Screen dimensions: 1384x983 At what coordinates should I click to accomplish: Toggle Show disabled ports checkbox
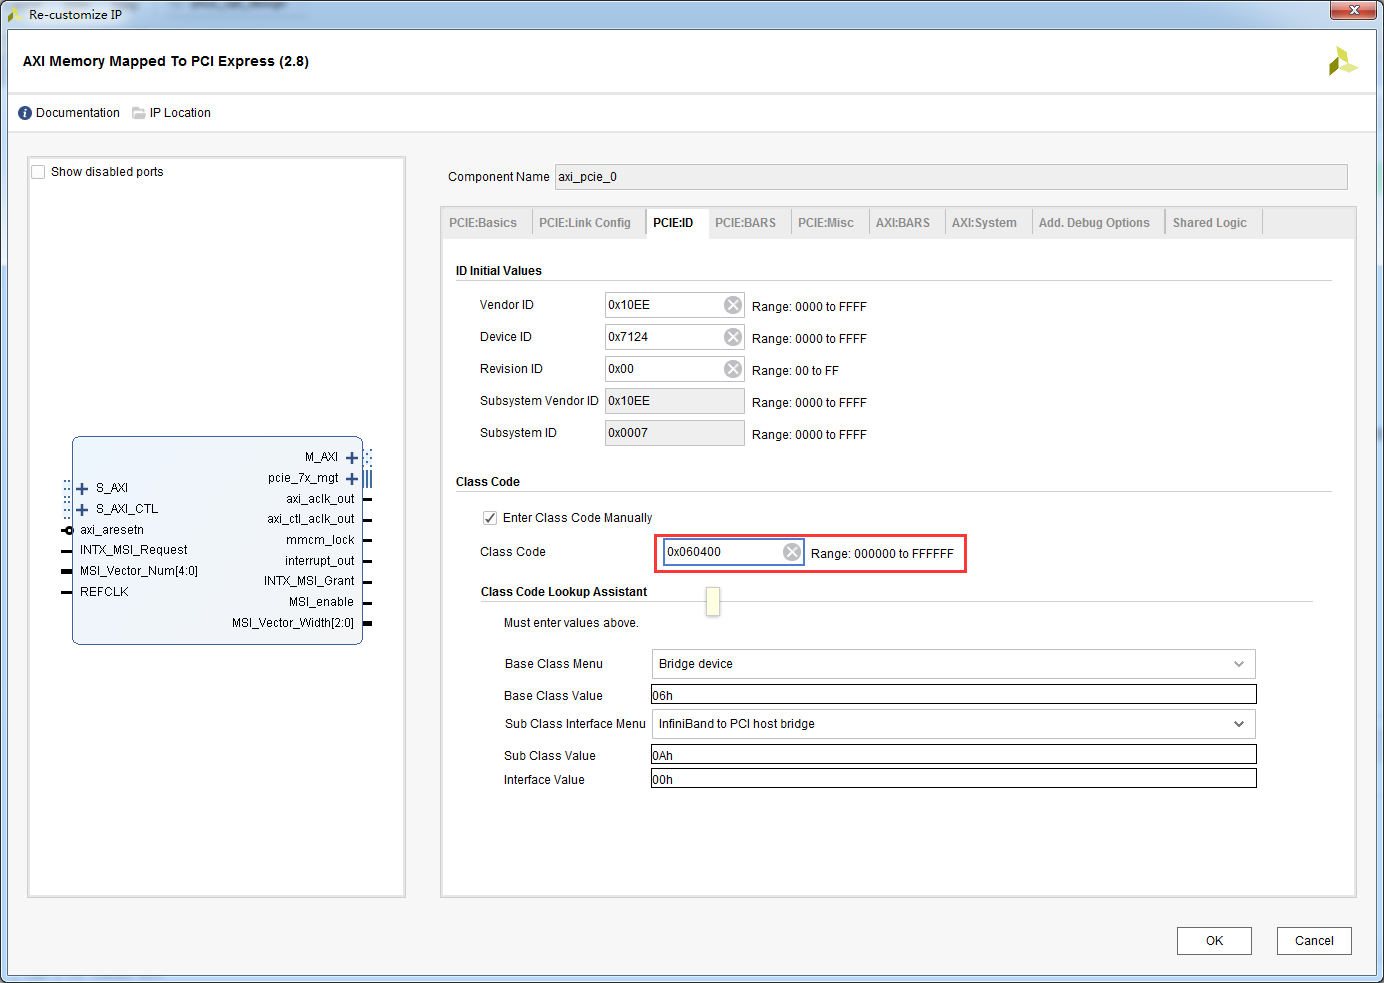click(38, 172)
